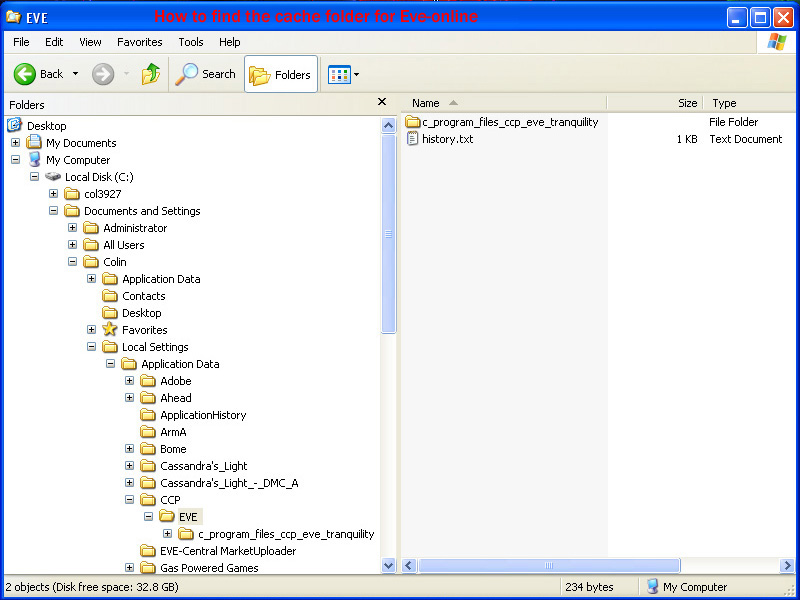This screenshot has width=800, height=600.
Task: Click the file list scroll right arrow
Action: [787, 565]
